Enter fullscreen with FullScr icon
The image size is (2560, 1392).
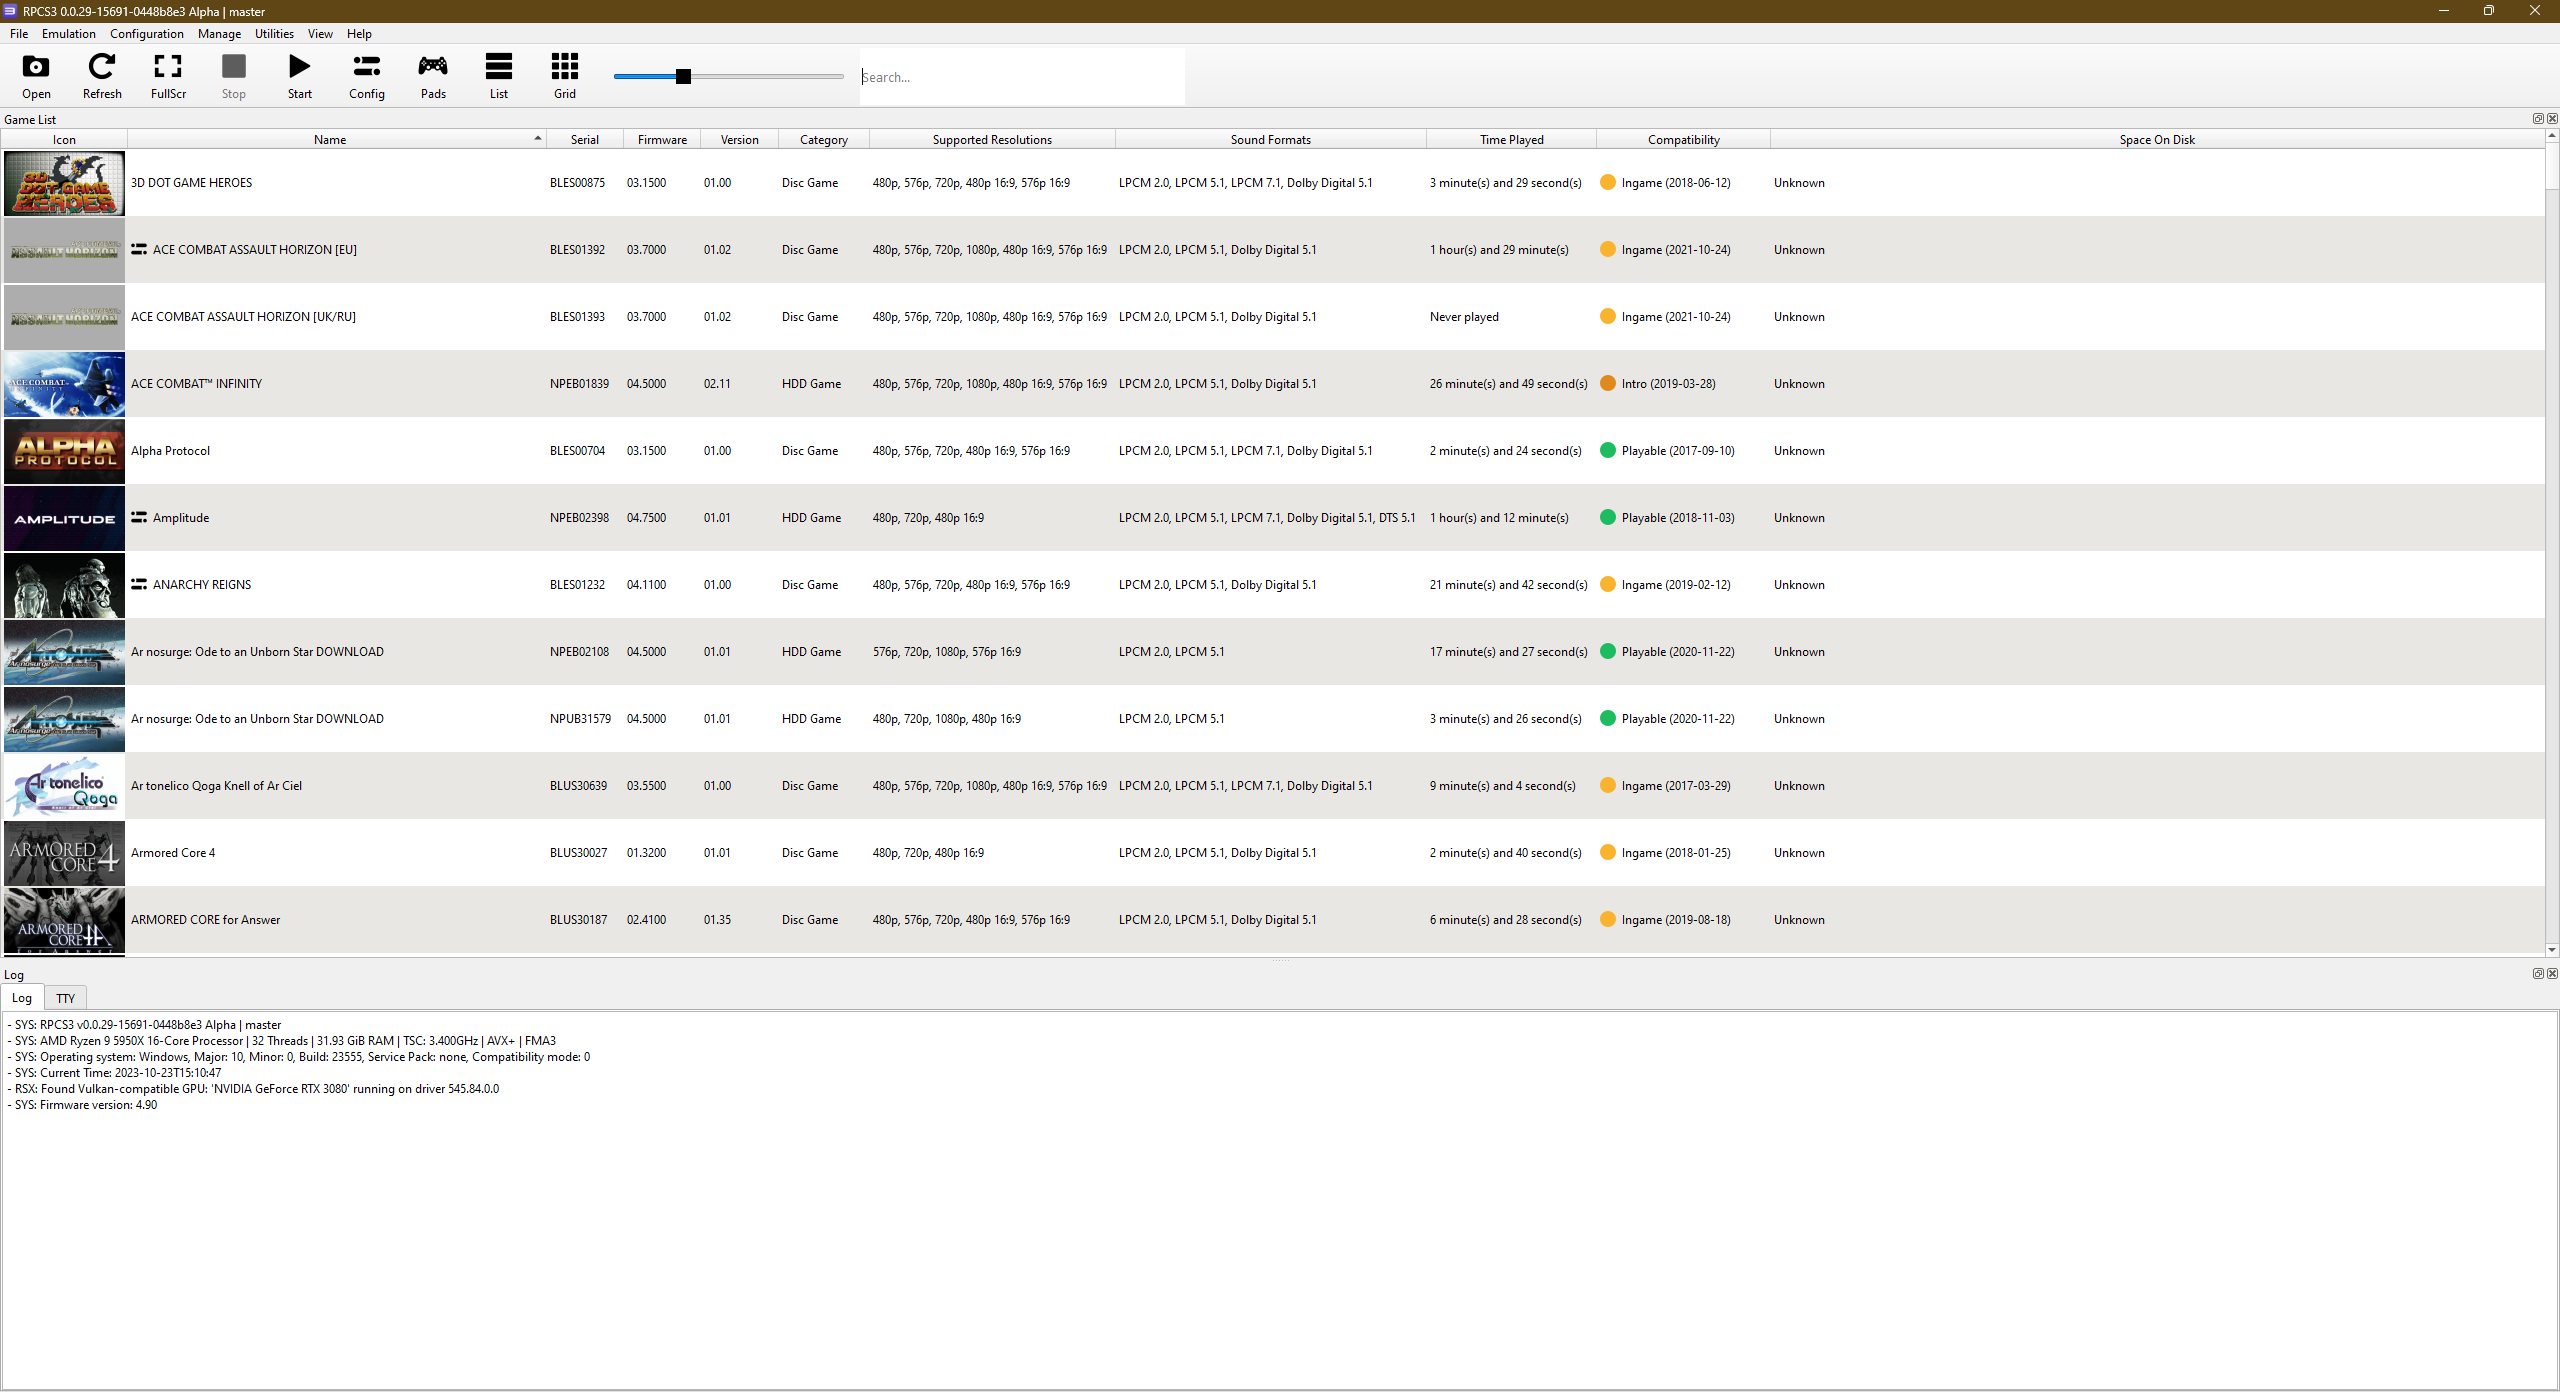pos(168,76)
